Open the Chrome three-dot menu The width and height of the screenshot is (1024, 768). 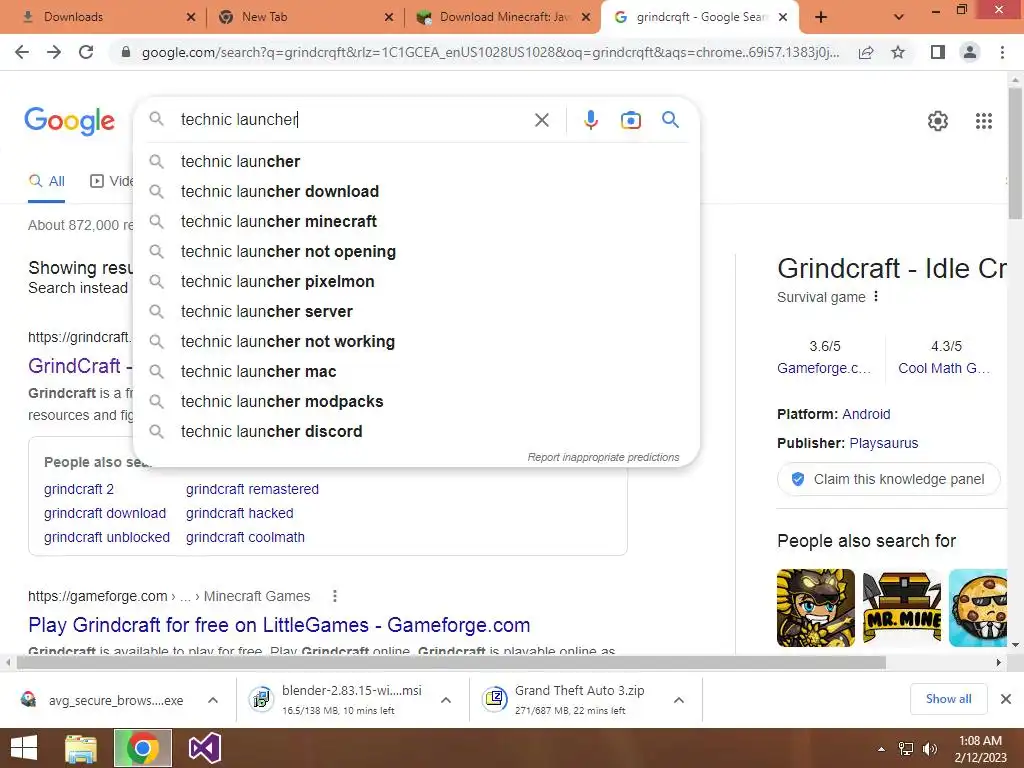[x=1002, y=52]
